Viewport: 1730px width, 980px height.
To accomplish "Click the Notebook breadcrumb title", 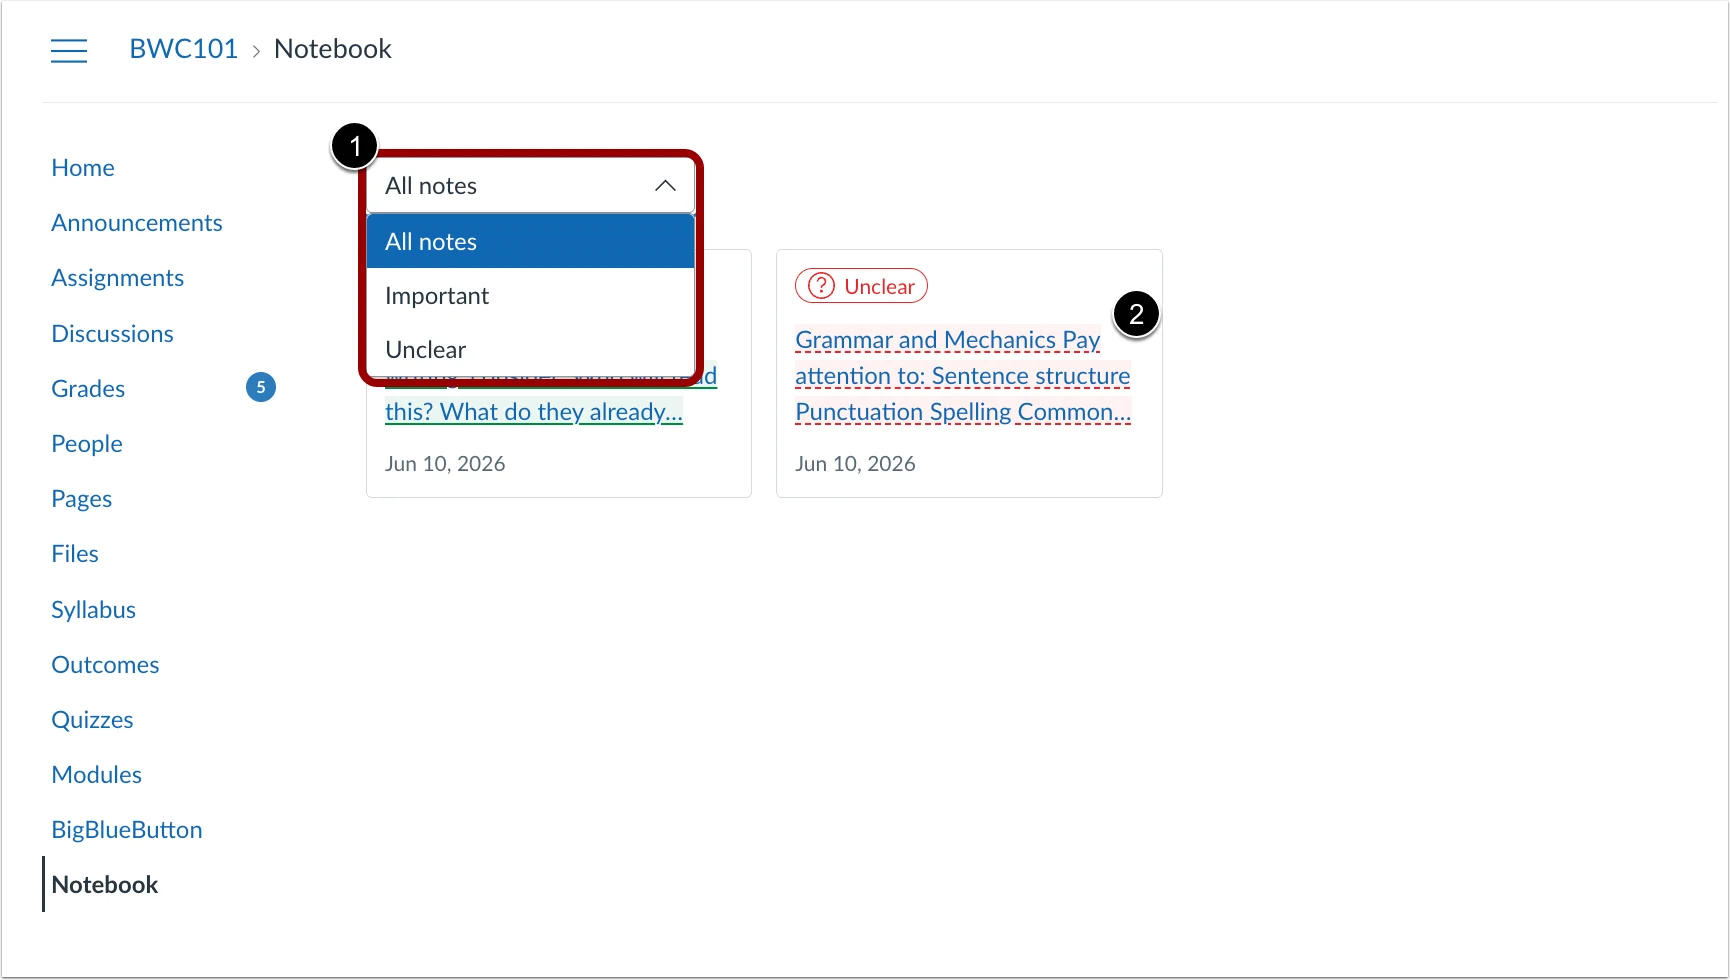I will point(333,49).
